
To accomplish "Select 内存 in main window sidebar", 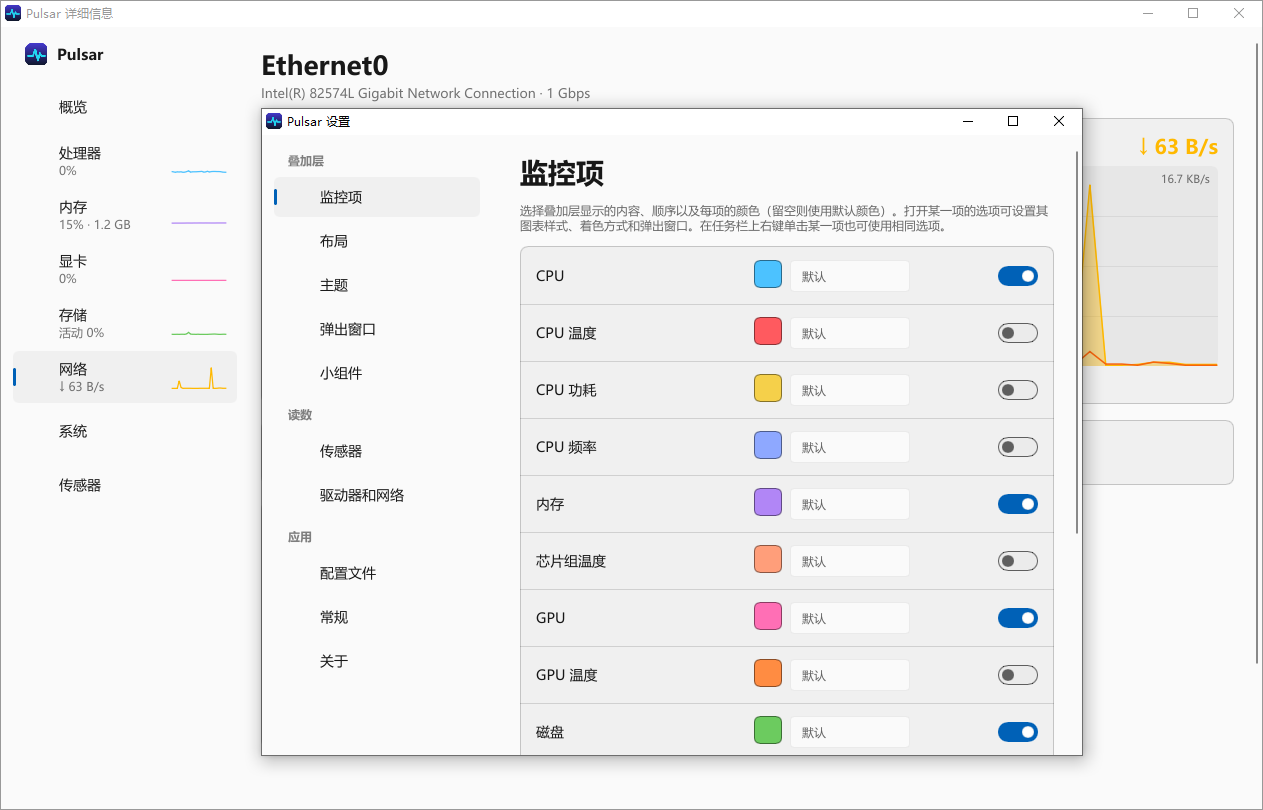I will 125,215.
